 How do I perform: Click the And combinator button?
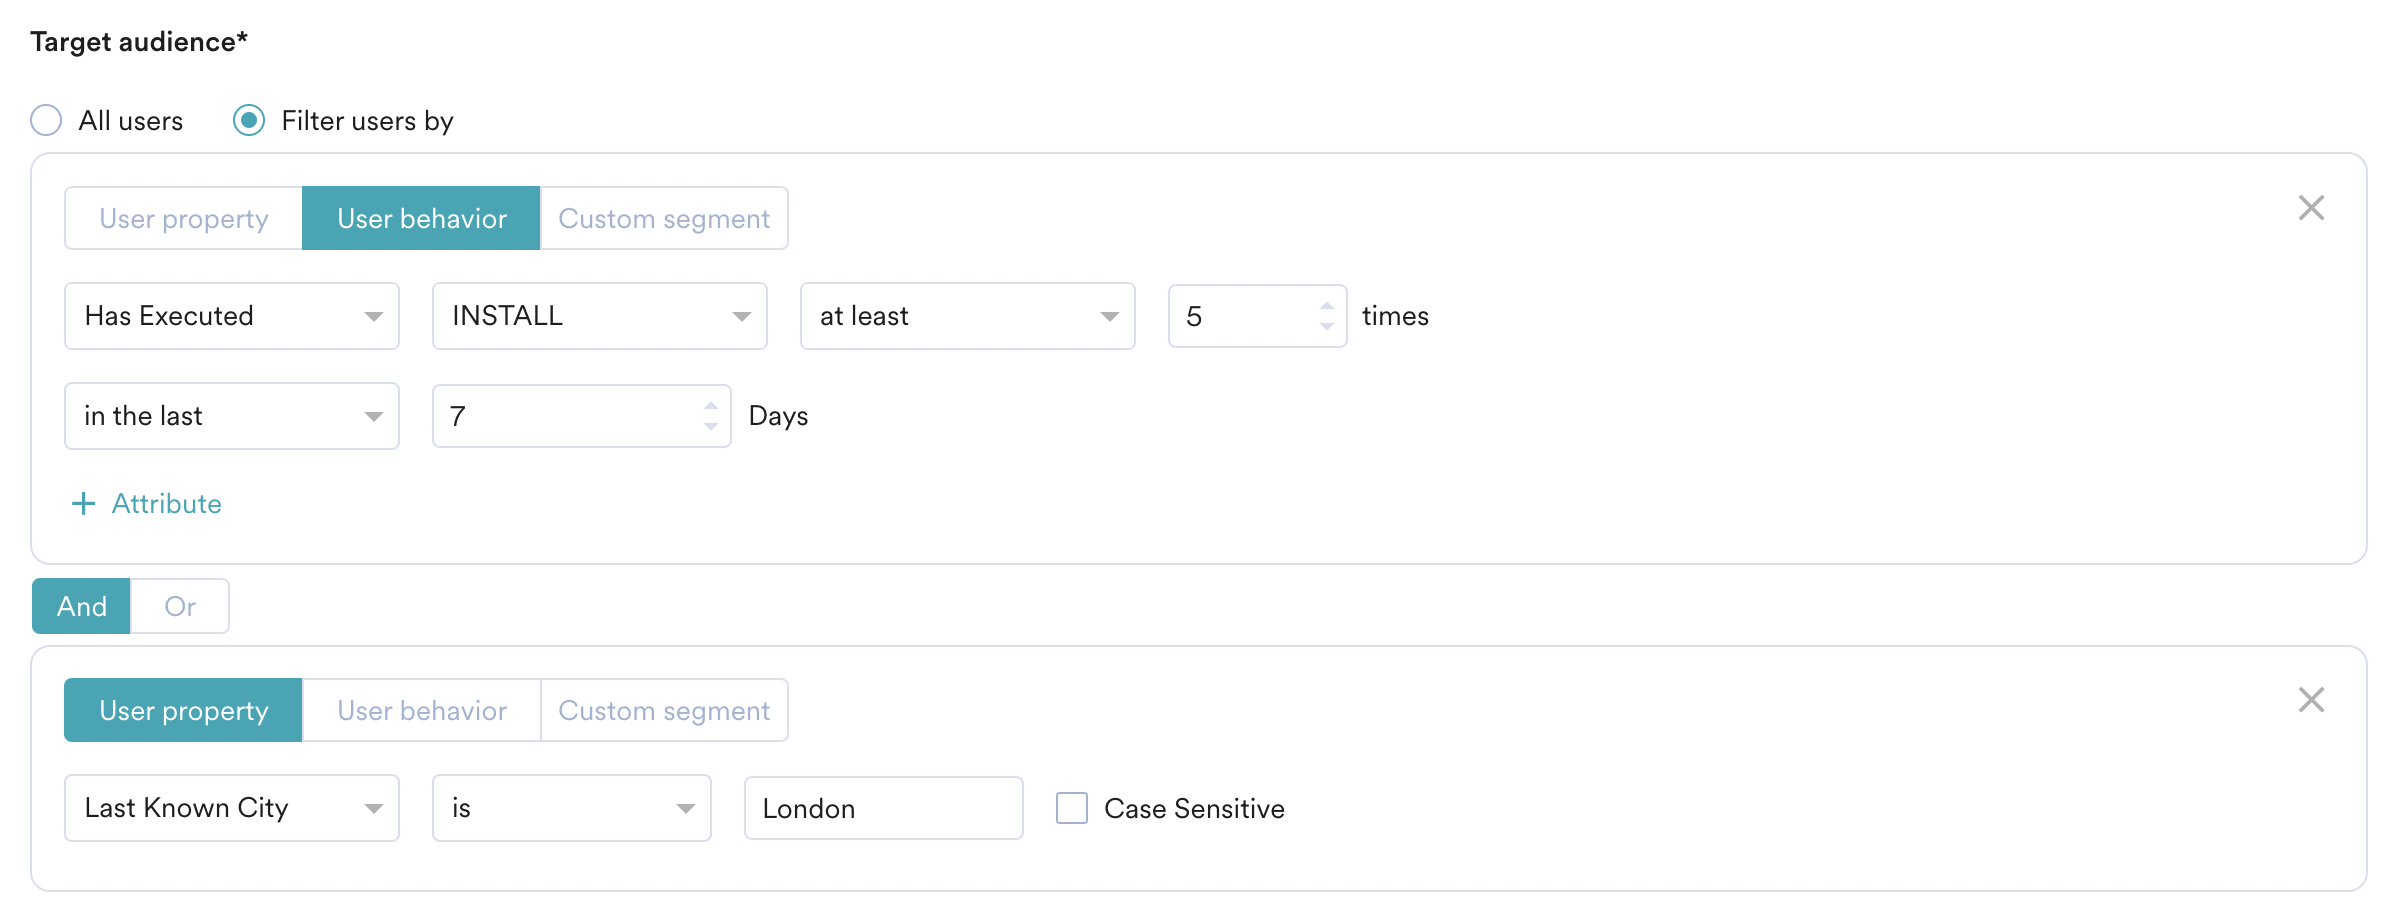click(x=82, y=606)
